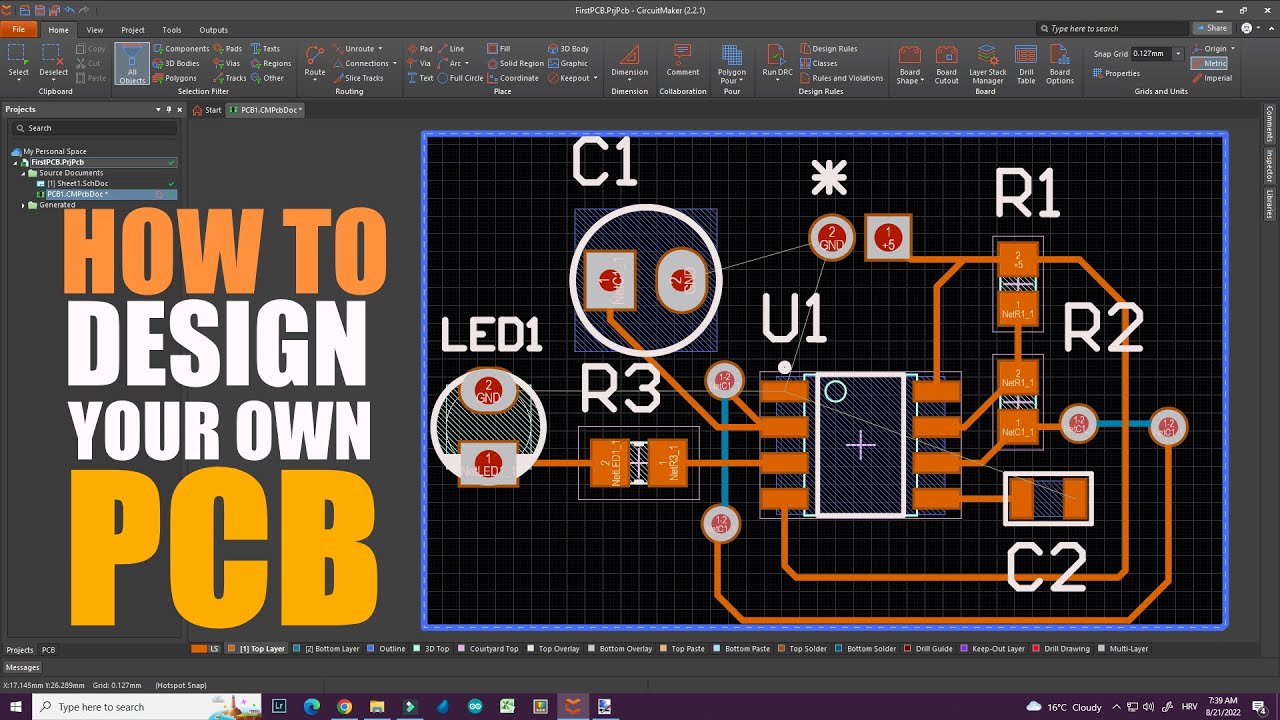The width and height of the screenshot is (1280, 720).
Task: Expand the Generated folder in Projects
Action: [23, 205]
